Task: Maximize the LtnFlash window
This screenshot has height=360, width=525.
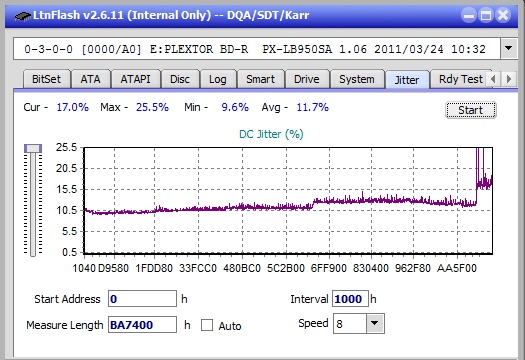Action: click(x=486, y=15)
